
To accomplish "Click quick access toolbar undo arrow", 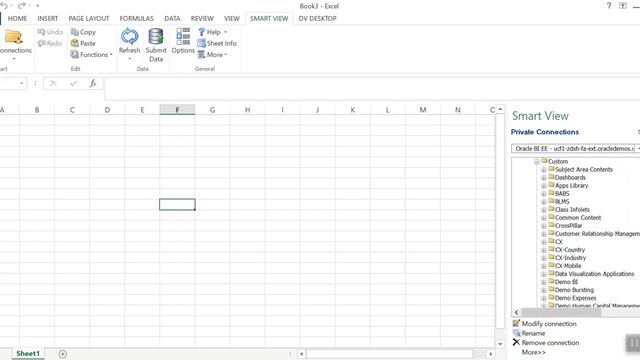I will pos(4,6).
